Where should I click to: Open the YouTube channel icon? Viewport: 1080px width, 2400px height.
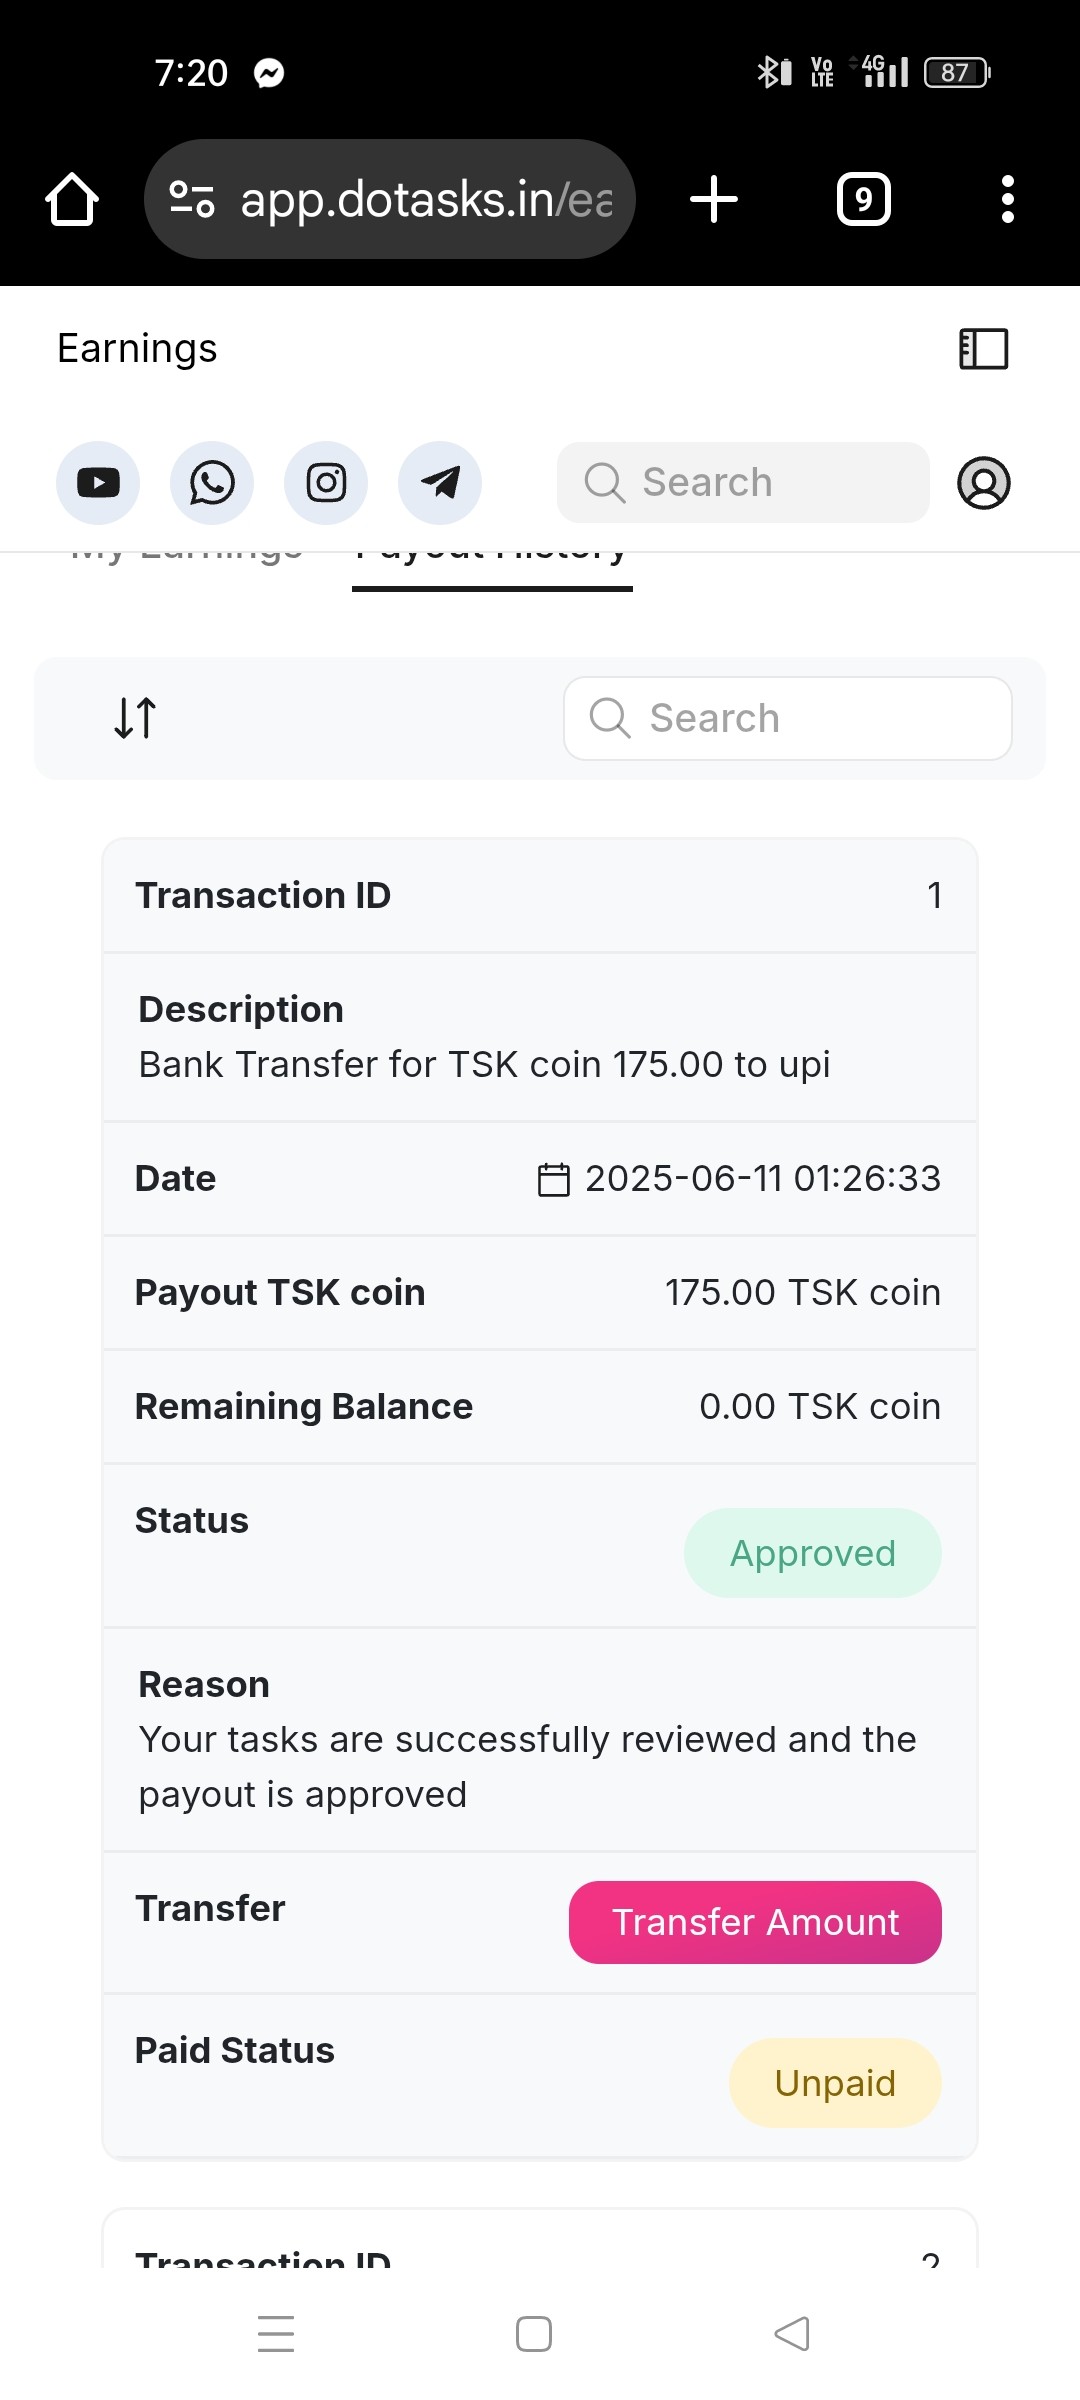(x=98, y=483)
